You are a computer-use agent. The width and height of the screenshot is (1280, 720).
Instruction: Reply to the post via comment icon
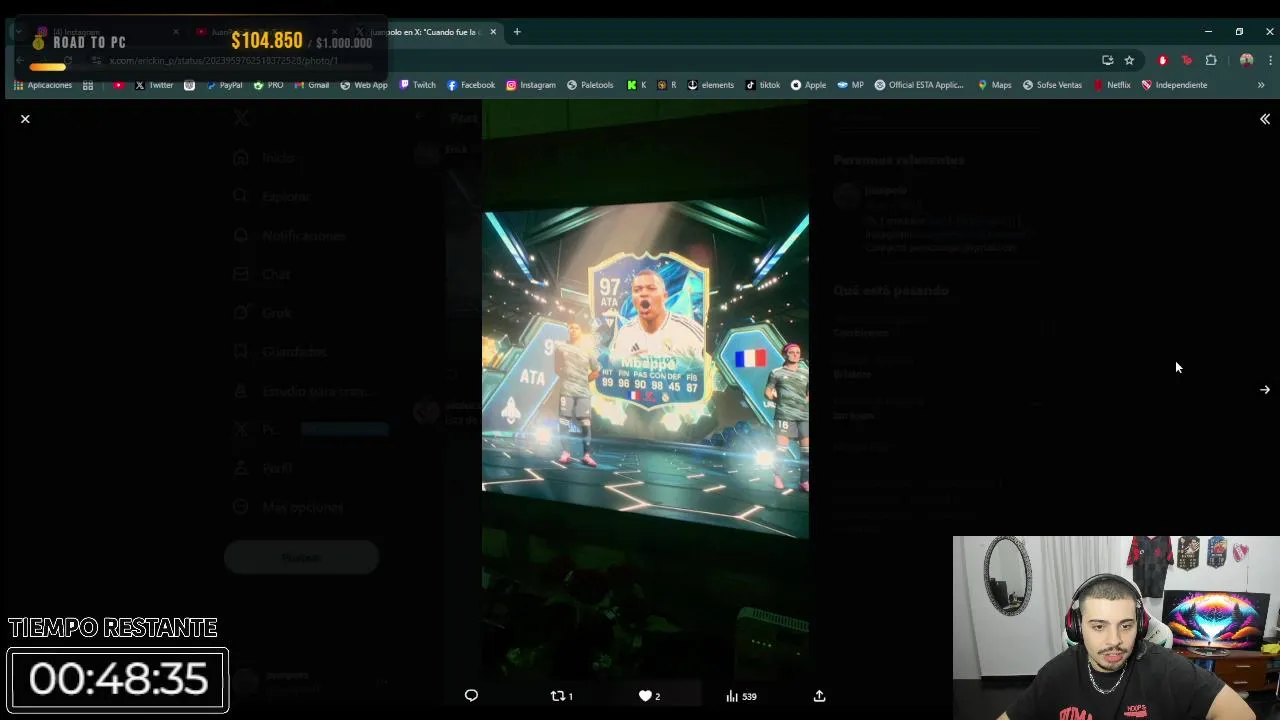(x=471, y=696)
